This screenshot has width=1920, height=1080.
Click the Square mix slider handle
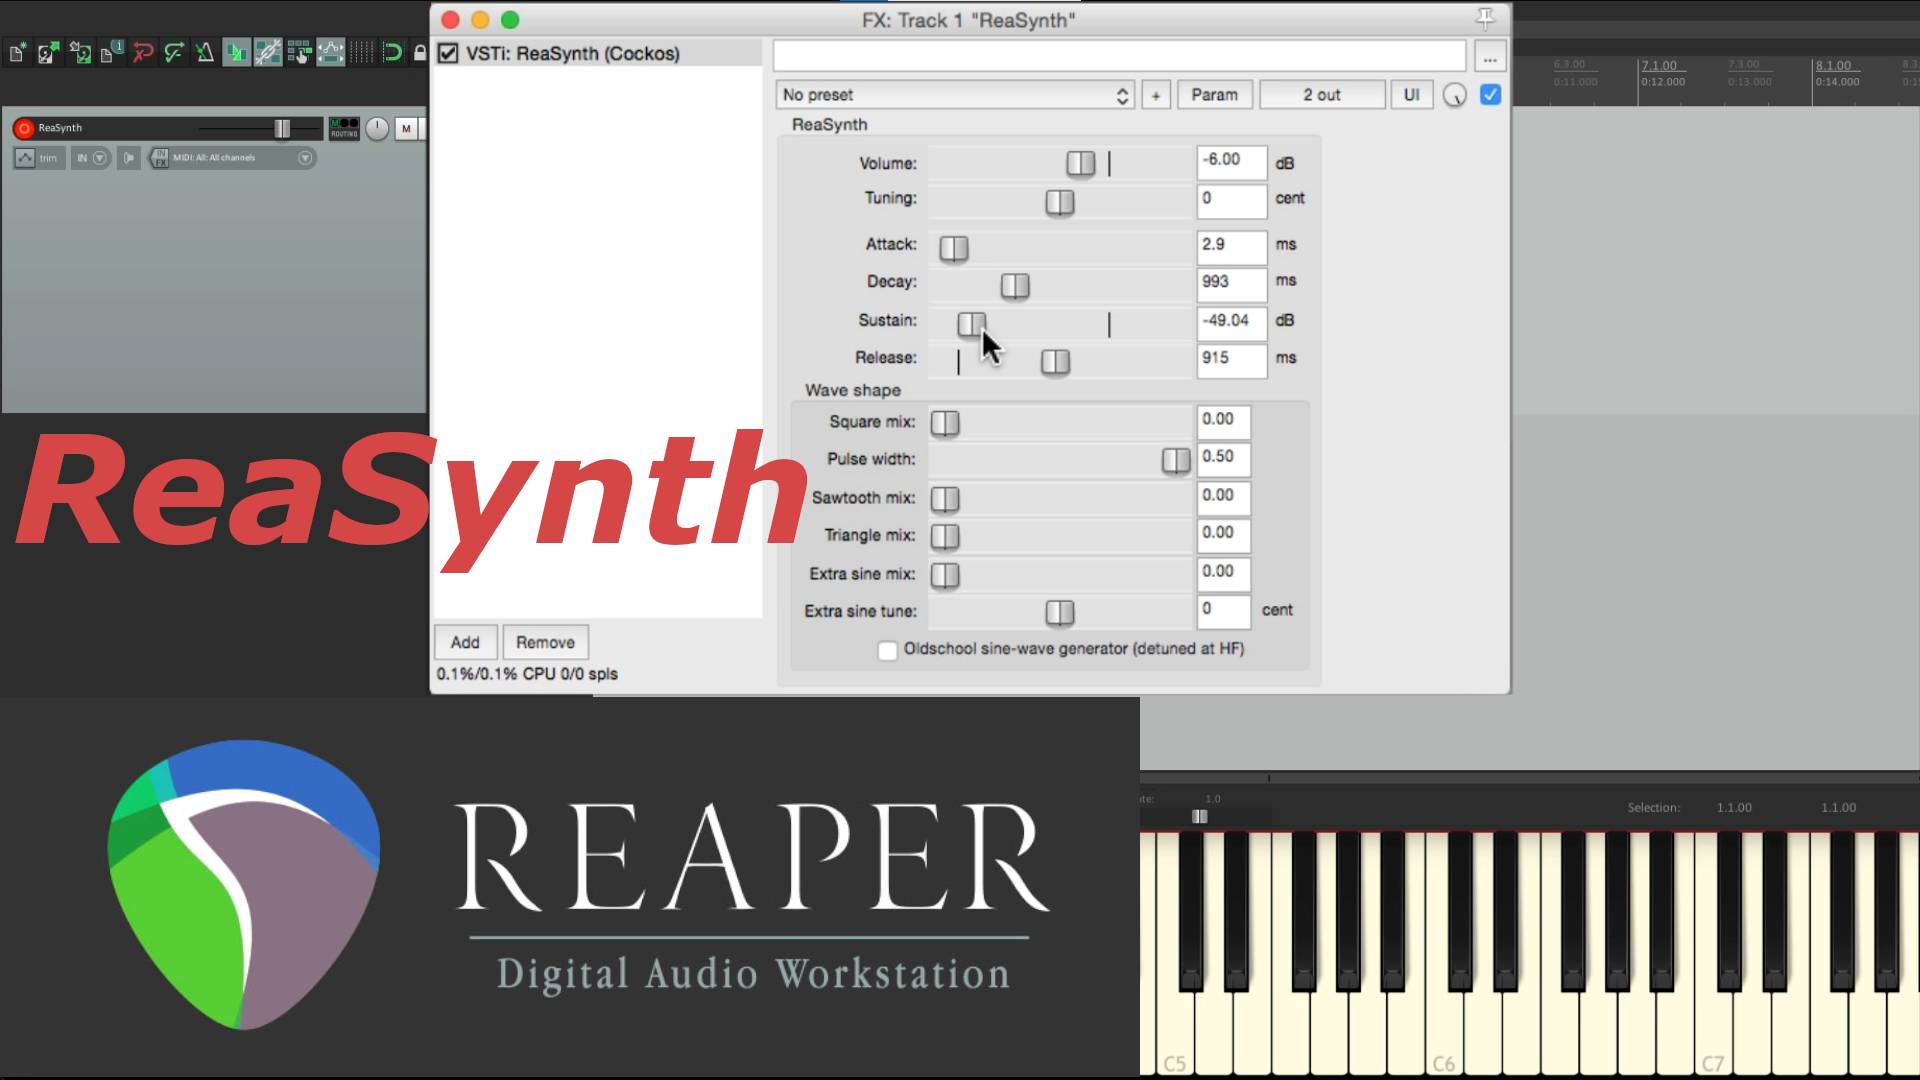pyautogui.click(x=945, y=423)
